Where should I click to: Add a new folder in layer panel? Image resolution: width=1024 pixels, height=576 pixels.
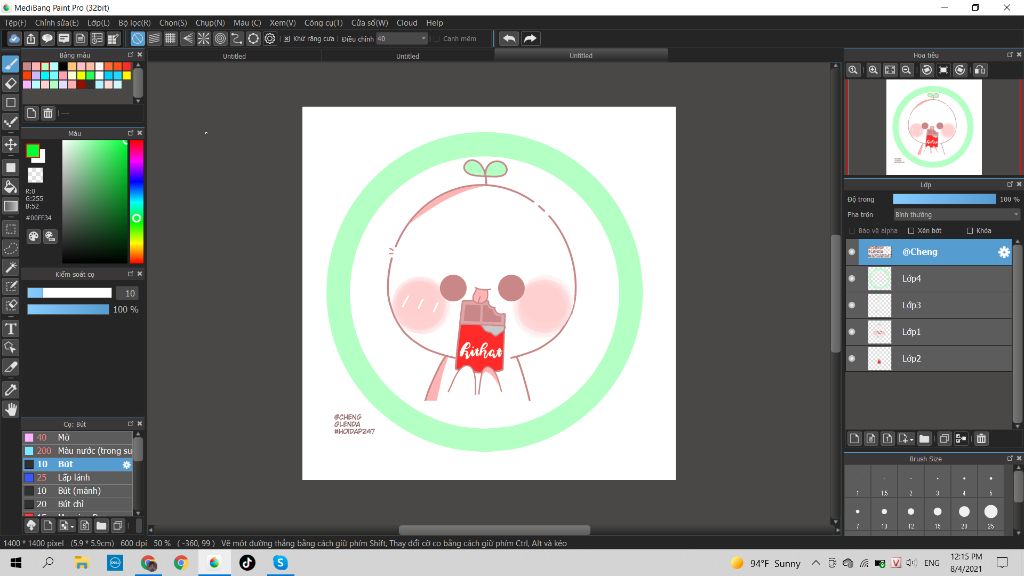[x=924, y=439]
